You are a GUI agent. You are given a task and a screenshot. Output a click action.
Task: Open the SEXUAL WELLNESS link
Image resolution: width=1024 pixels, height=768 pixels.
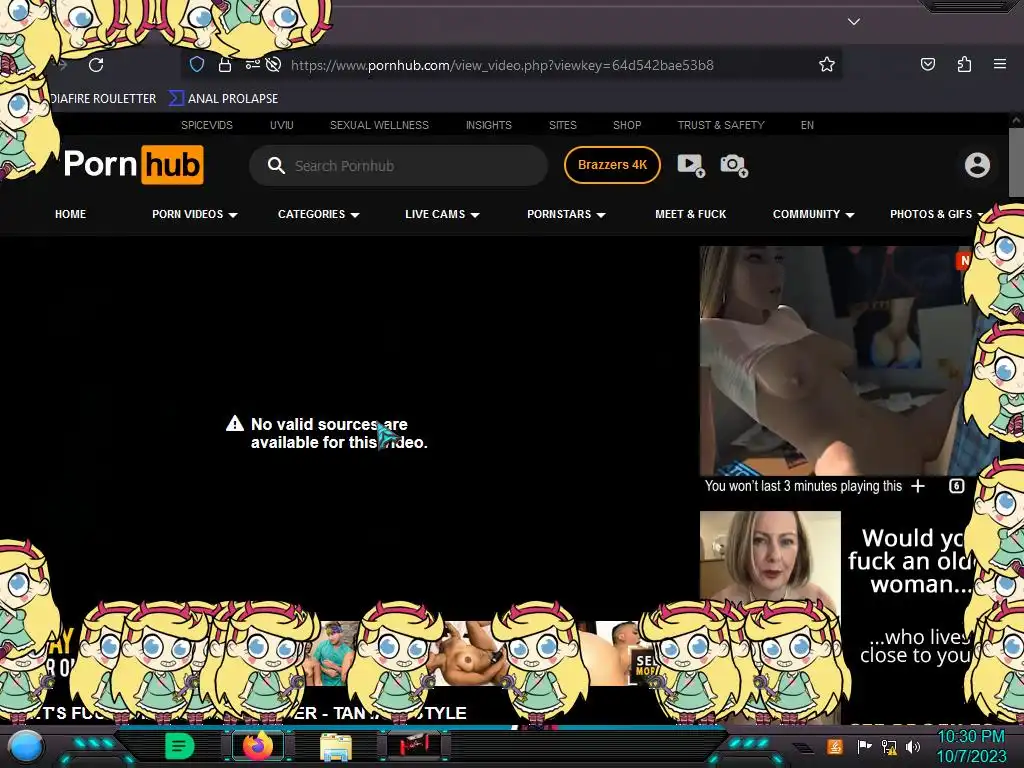point(379,125)
